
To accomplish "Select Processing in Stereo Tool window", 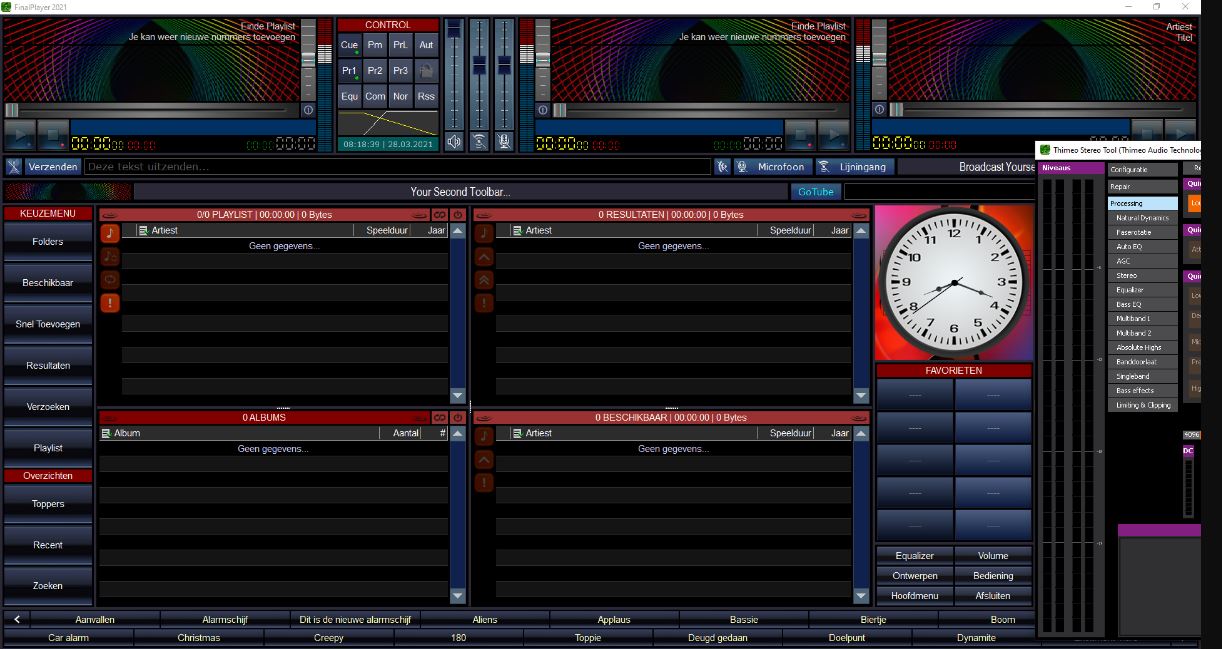I will [x=1142, y=203].
